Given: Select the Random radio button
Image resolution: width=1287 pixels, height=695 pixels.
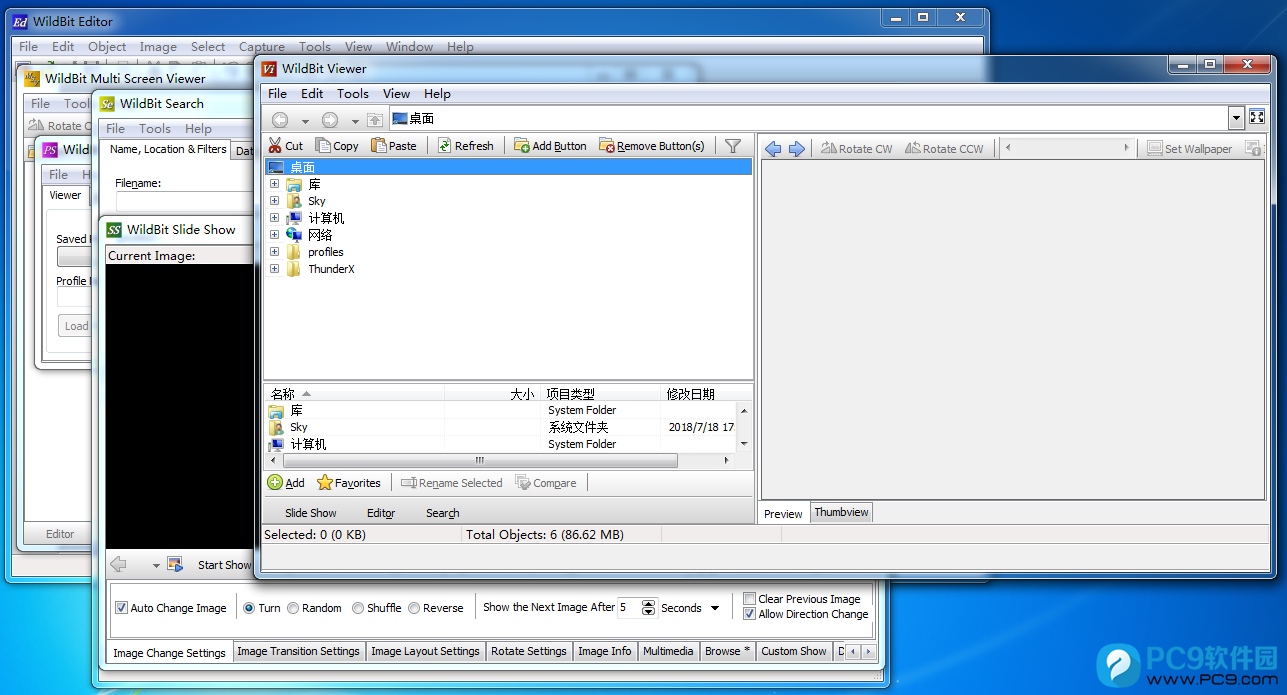Looking at the screenshot, I should click(x=293, y=608).
